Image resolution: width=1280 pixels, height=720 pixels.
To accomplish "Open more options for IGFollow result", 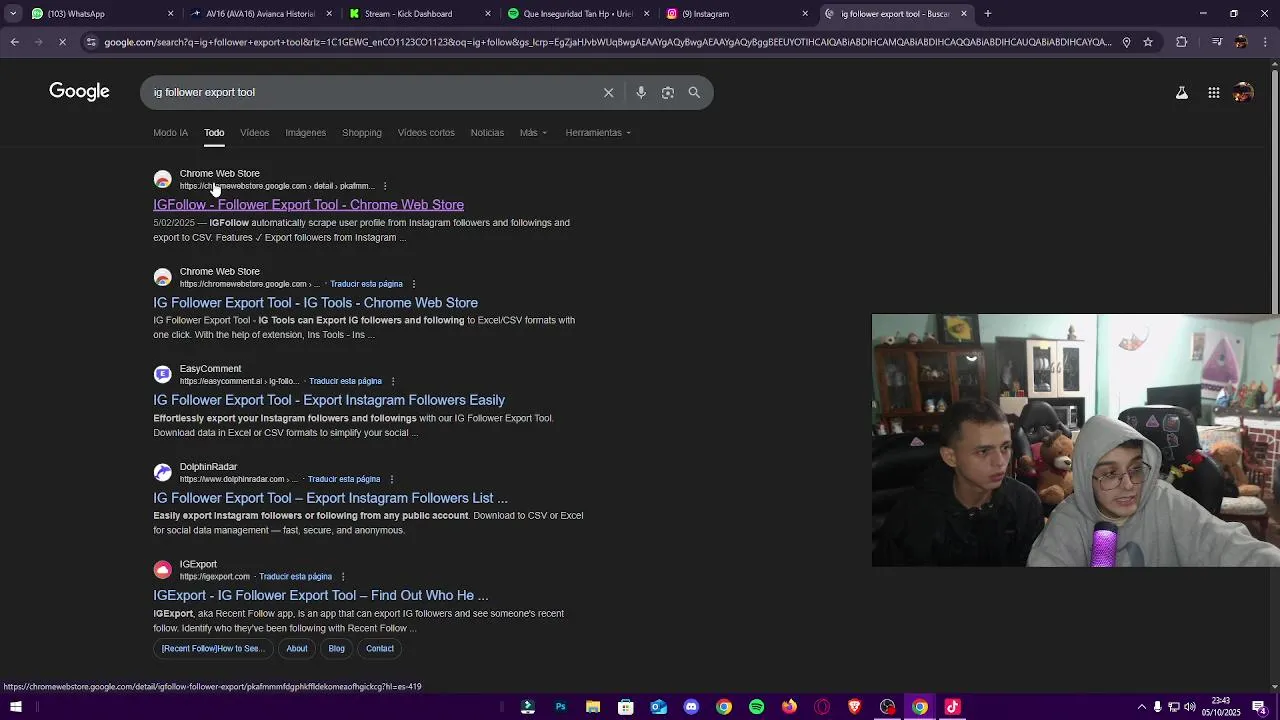I will 384,186.
